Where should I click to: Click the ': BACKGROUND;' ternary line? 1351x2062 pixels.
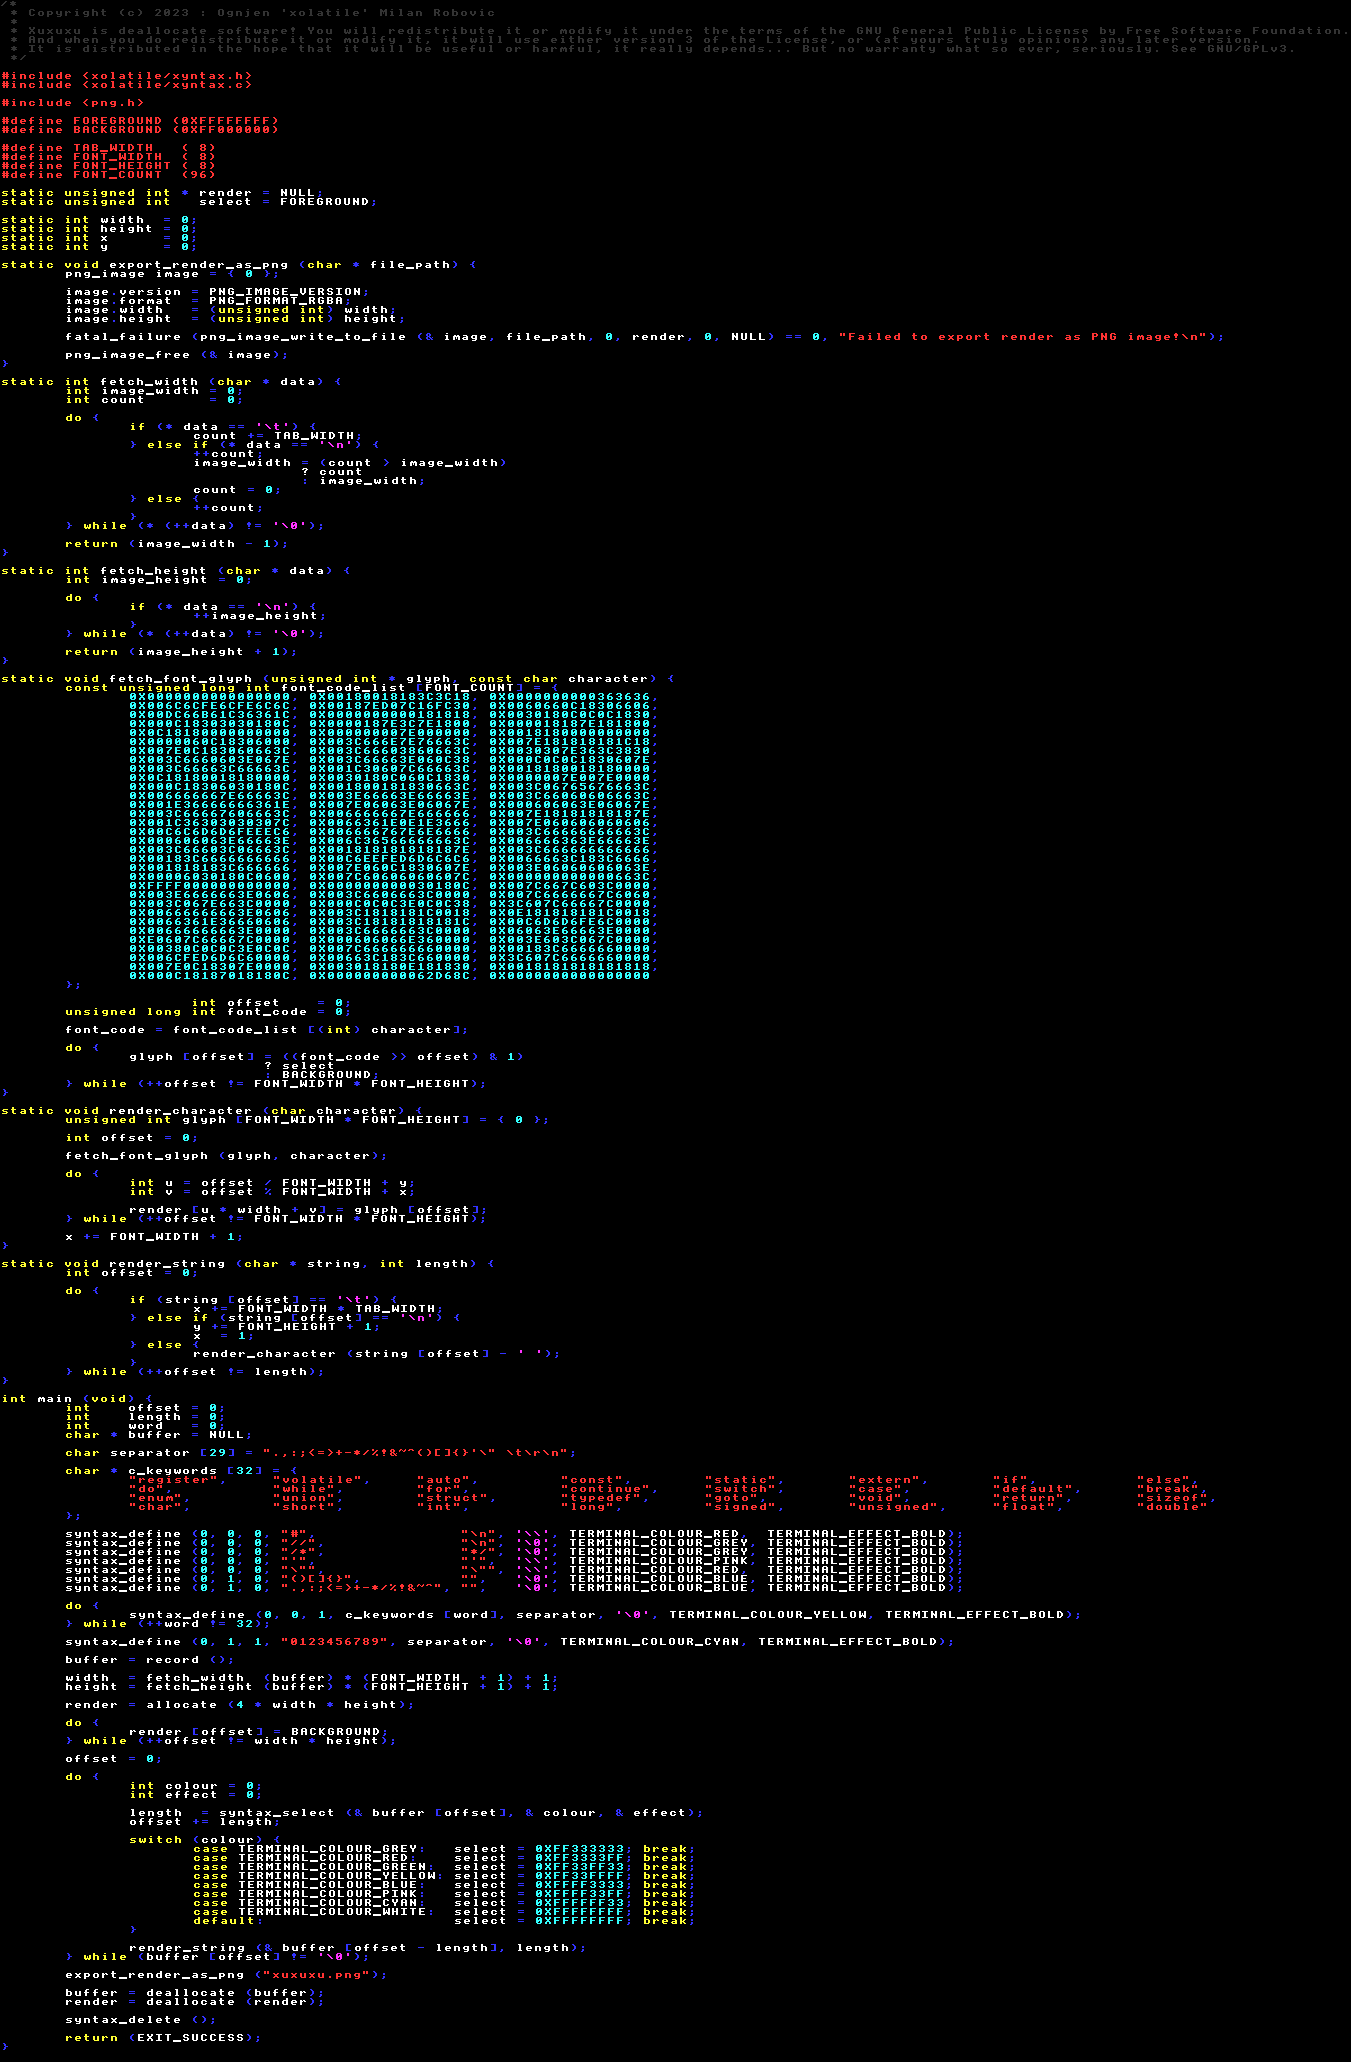tap(321, 1075)
